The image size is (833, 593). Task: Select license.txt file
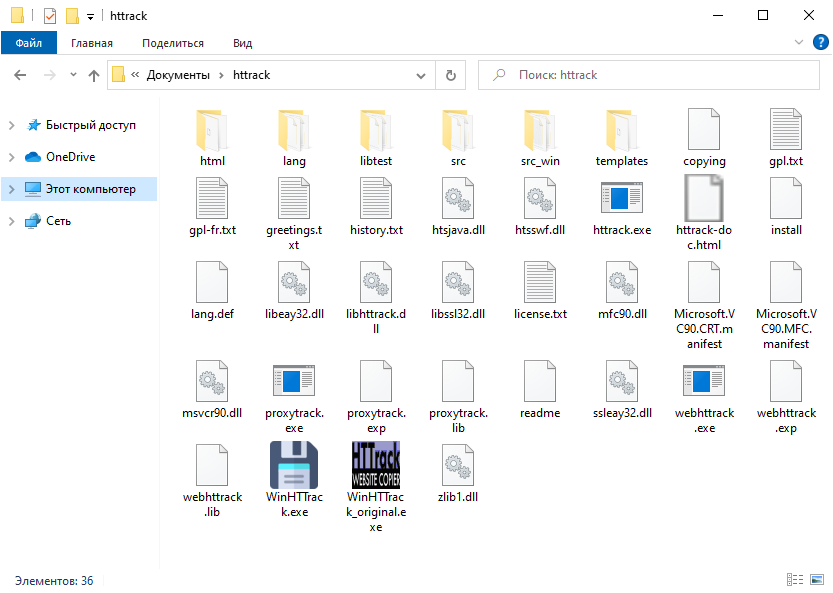540,291
